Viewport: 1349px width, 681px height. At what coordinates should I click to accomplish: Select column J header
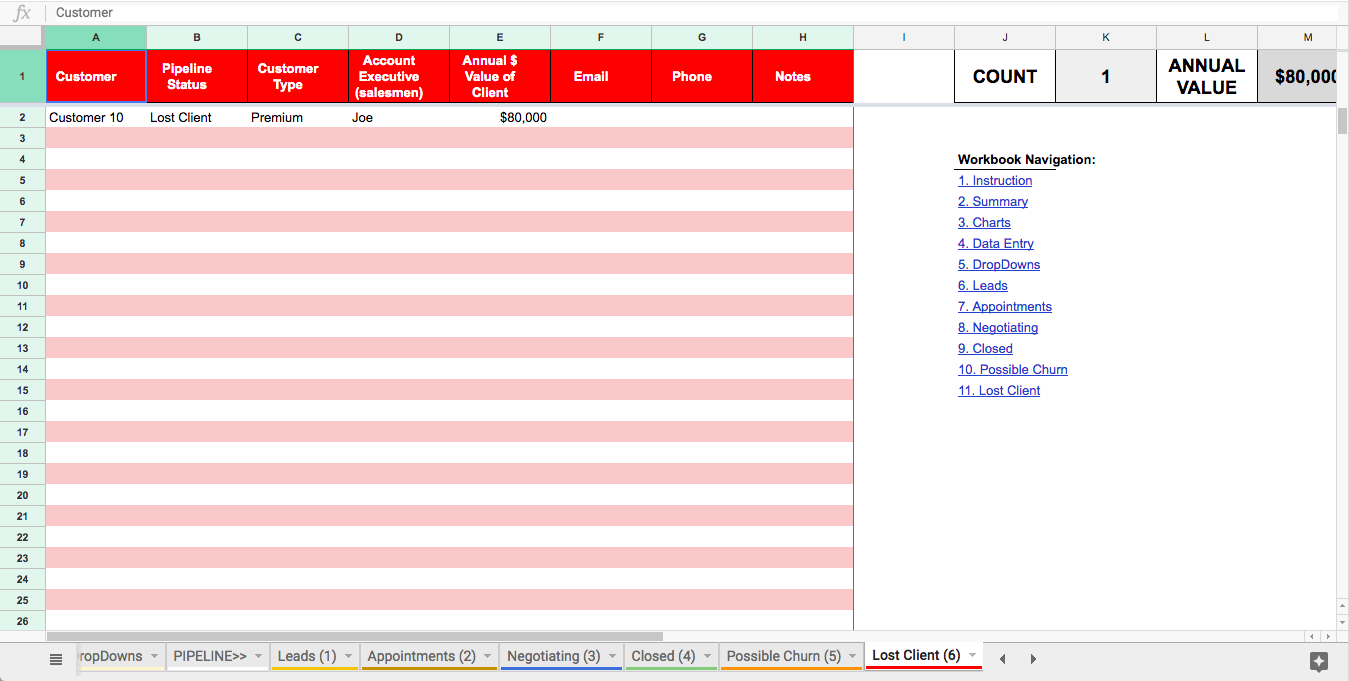(1005, 37)
